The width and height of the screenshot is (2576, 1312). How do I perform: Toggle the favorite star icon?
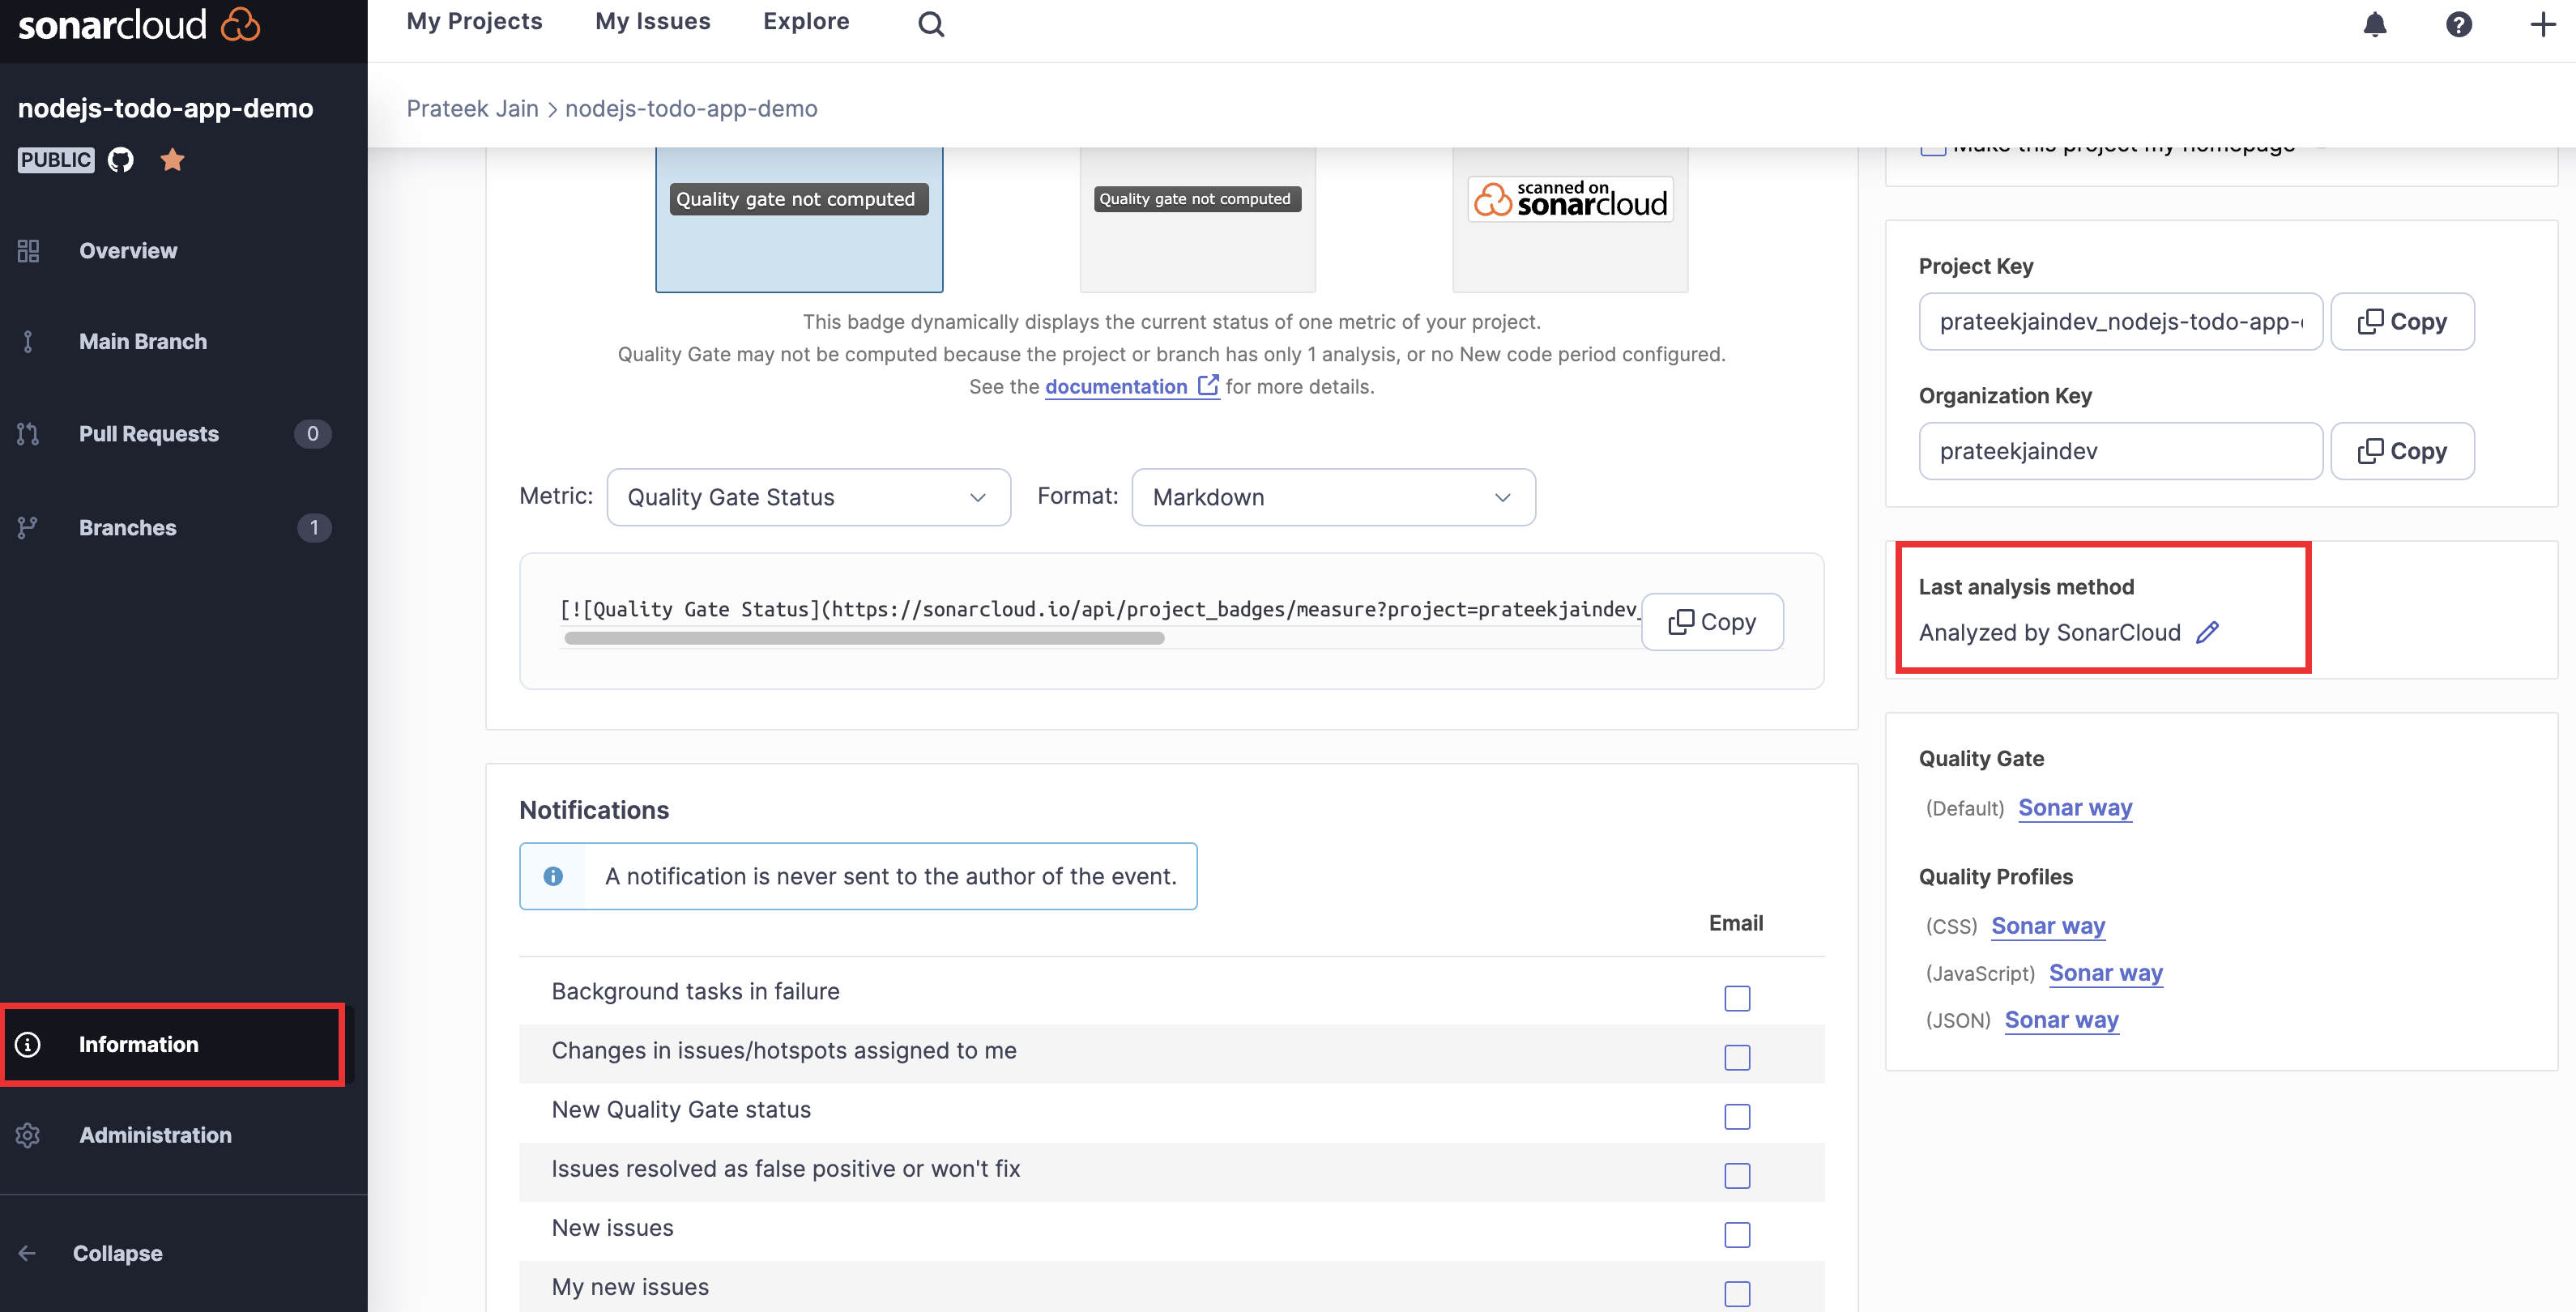(x=172, y=160)
